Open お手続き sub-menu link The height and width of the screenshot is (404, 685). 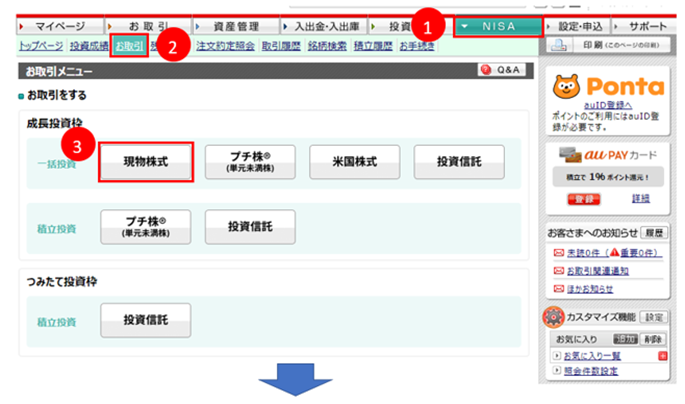[417, 46]
